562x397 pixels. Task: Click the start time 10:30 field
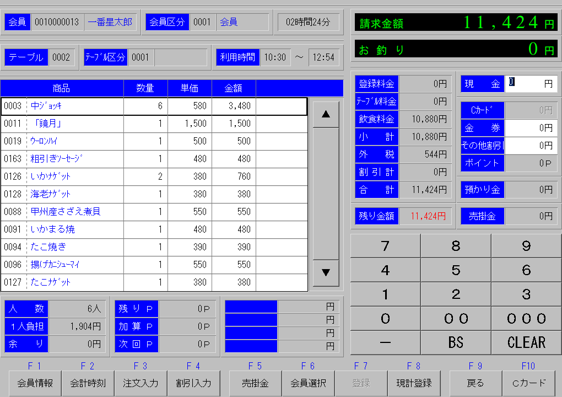(275, 57)
